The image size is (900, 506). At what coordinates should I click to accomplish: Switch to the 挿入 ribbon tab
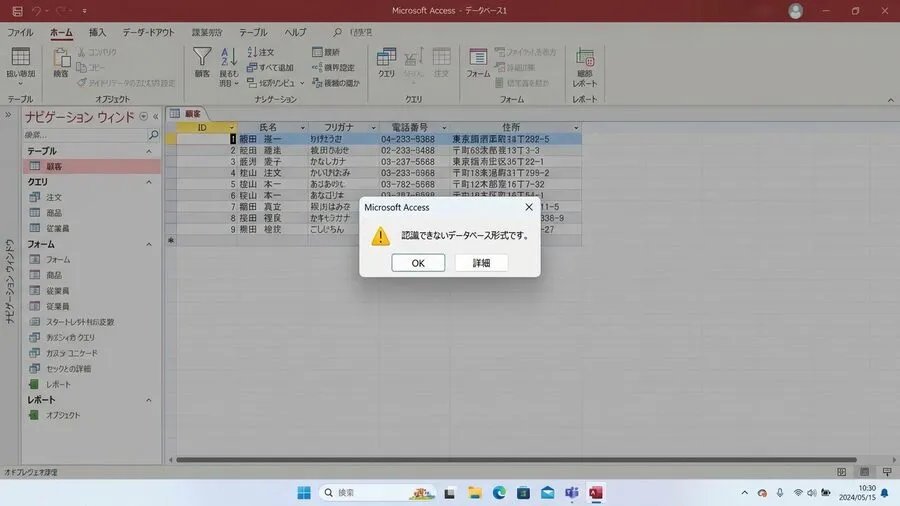(x=97, y=32)
